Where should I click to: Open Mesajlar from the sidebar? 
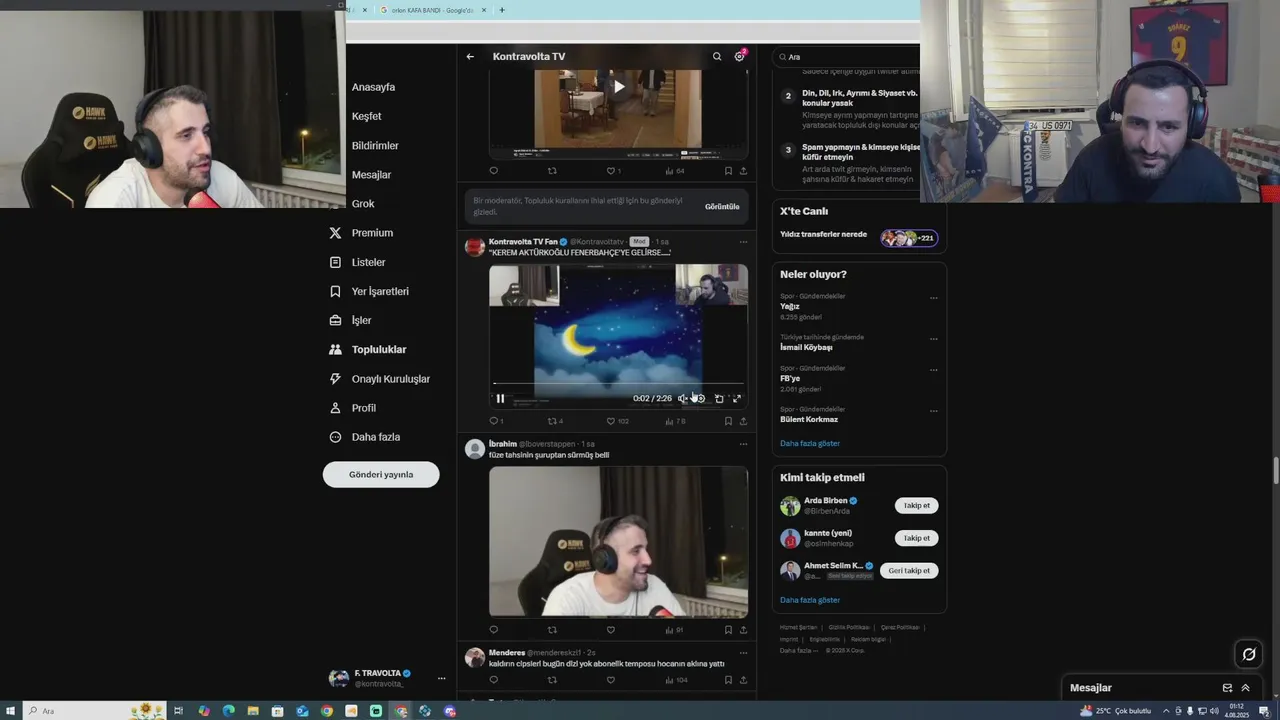[x=371, y=174]
